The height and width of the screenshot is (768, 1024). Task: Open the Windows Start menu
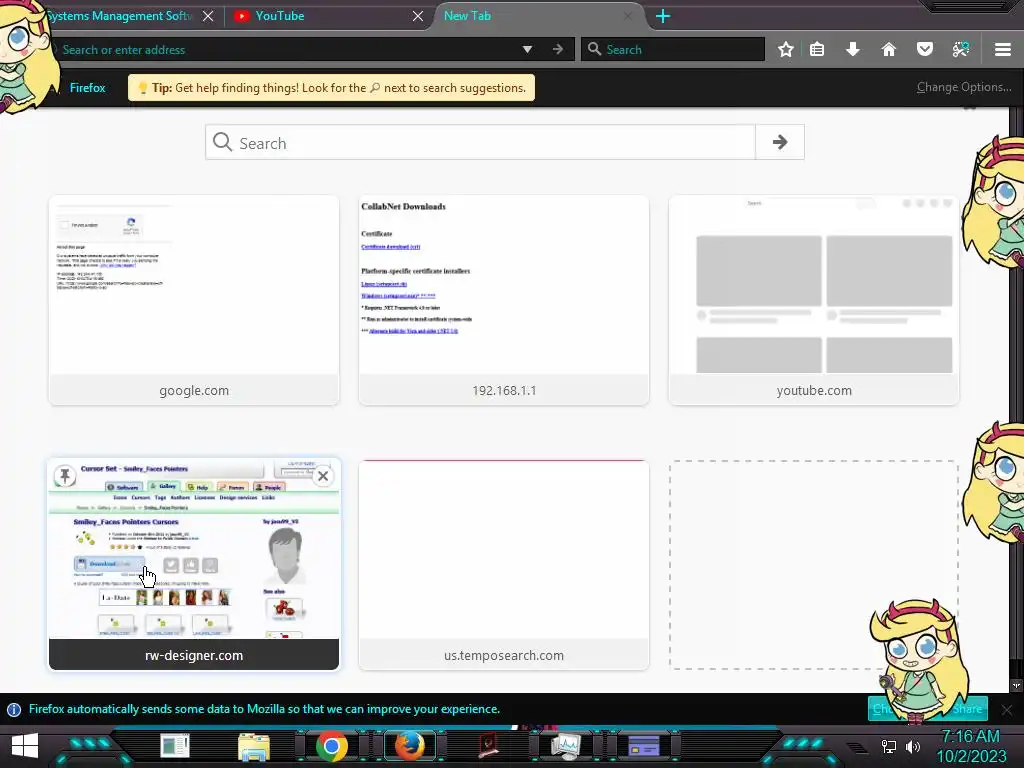pyautogui.click(x=25, y=746)
